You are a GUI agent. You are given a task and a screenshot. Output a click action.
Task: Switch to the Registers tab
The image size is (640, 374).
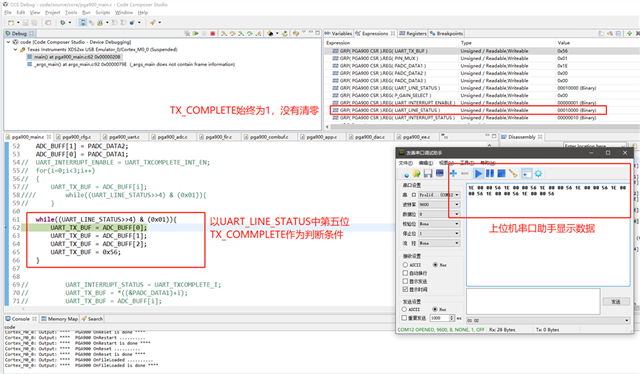click(413, 33)
